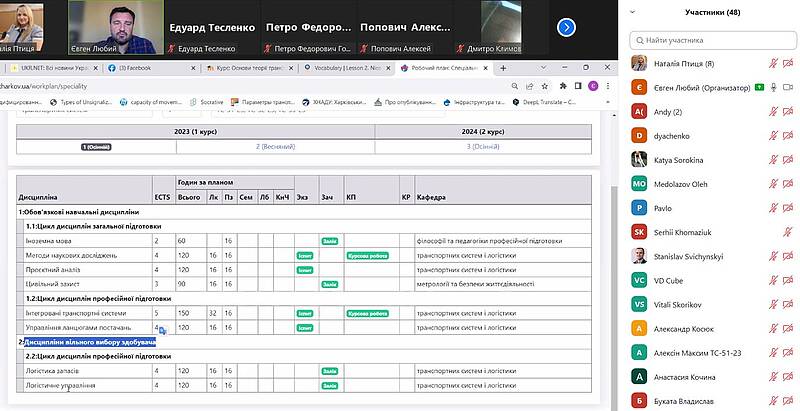Bookmark this page with the star icon

(x=545, y=86)
